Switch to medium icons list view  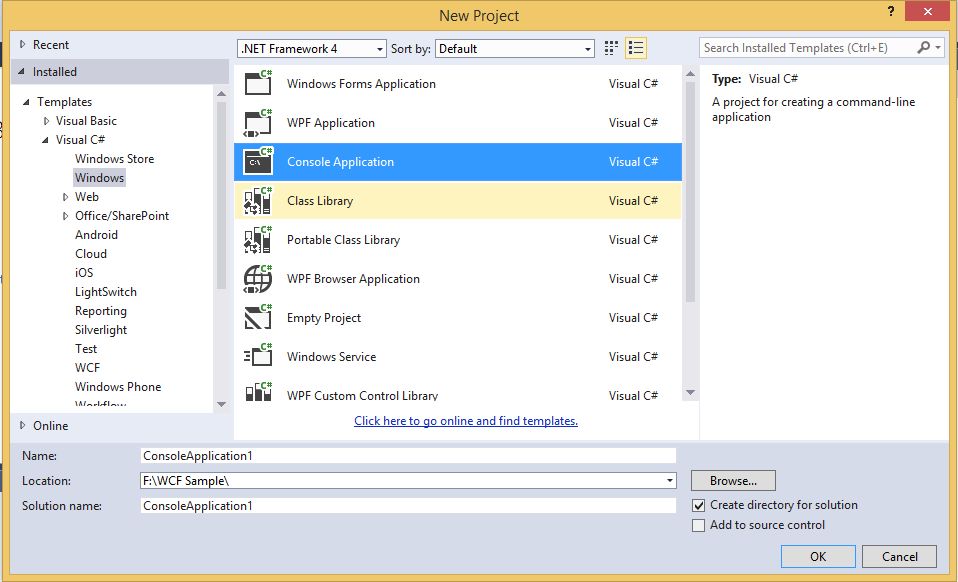635,48
